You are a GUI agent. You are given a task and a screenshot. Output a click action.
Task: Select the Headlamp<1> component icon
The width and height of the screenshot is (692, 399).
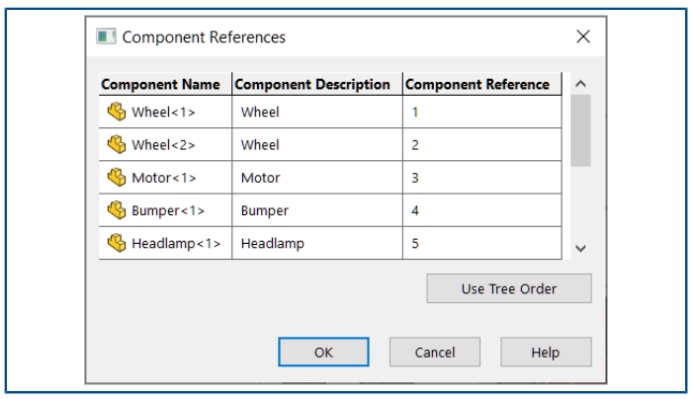pos(117,243)
